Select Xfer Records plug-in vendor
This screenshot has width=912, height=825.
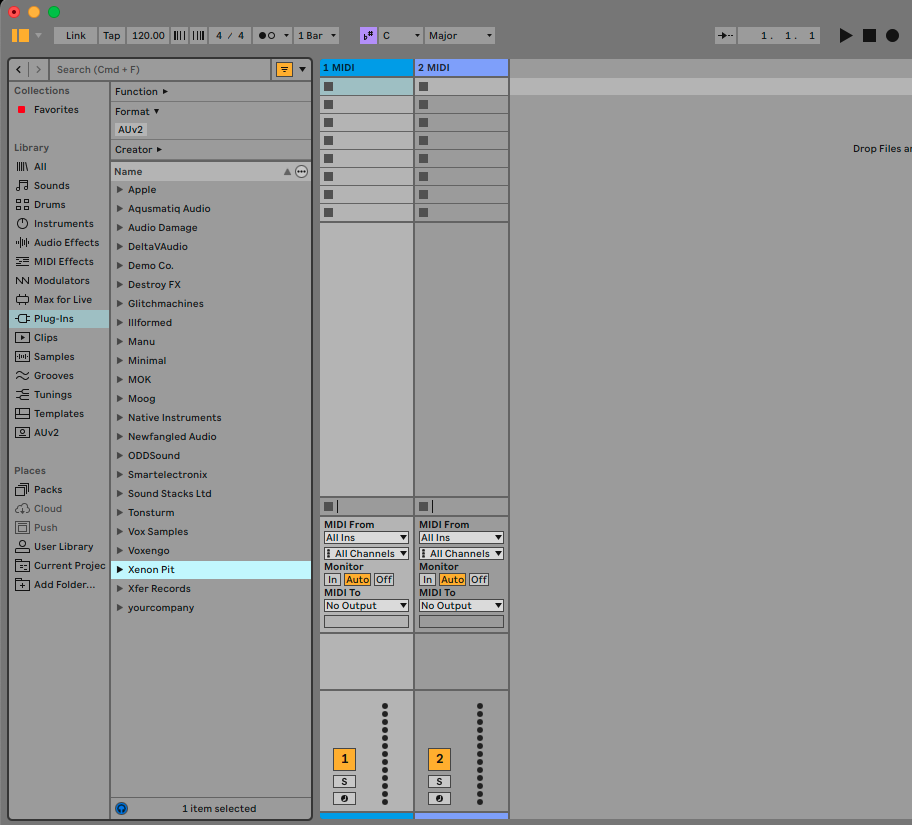pyautogui.click(x=159, y=589)
